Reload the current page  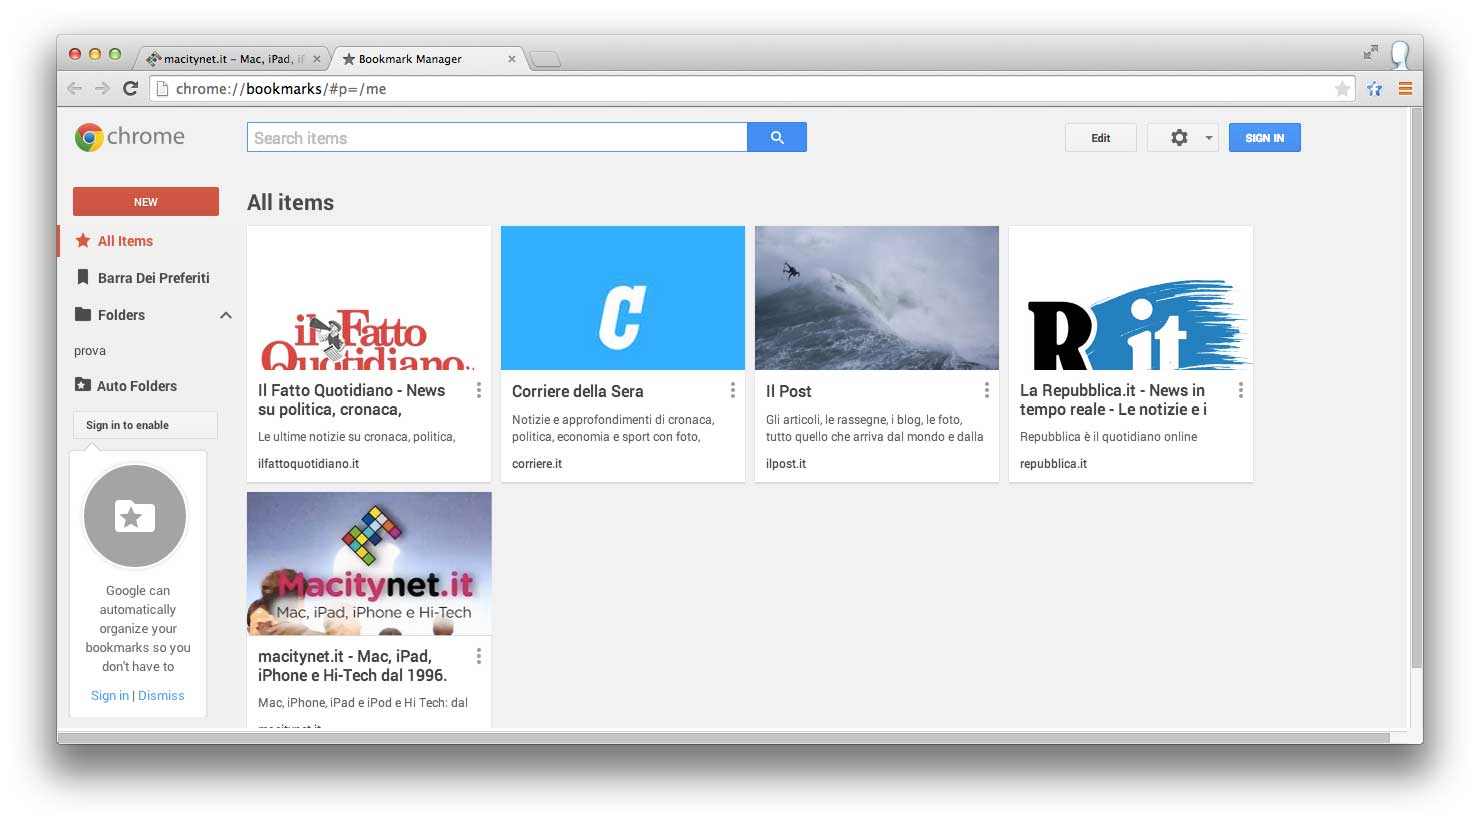tap(130, 88)
